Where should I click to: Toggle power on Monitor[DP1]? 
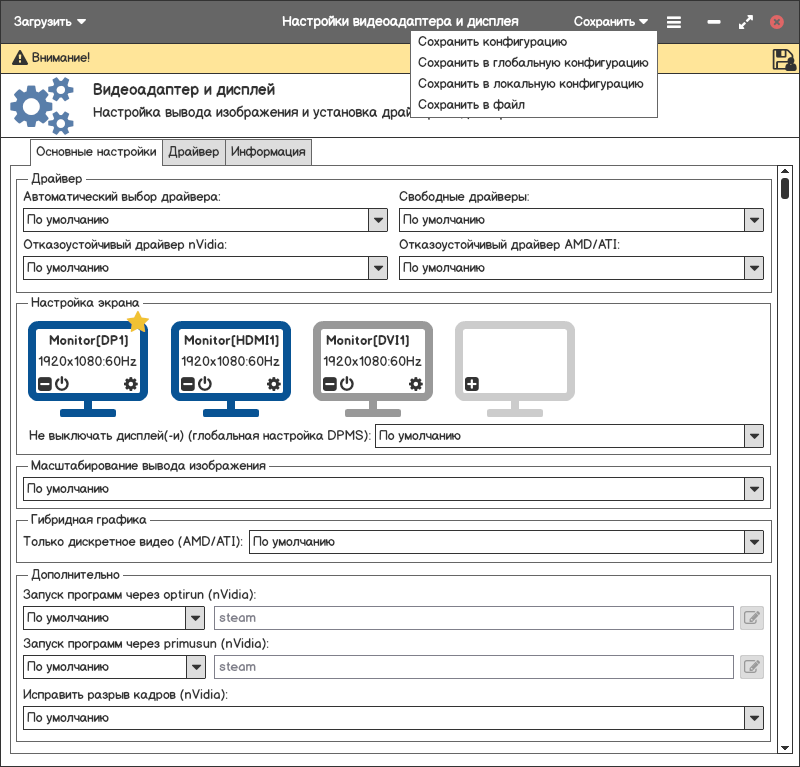[x=61, y=384]
